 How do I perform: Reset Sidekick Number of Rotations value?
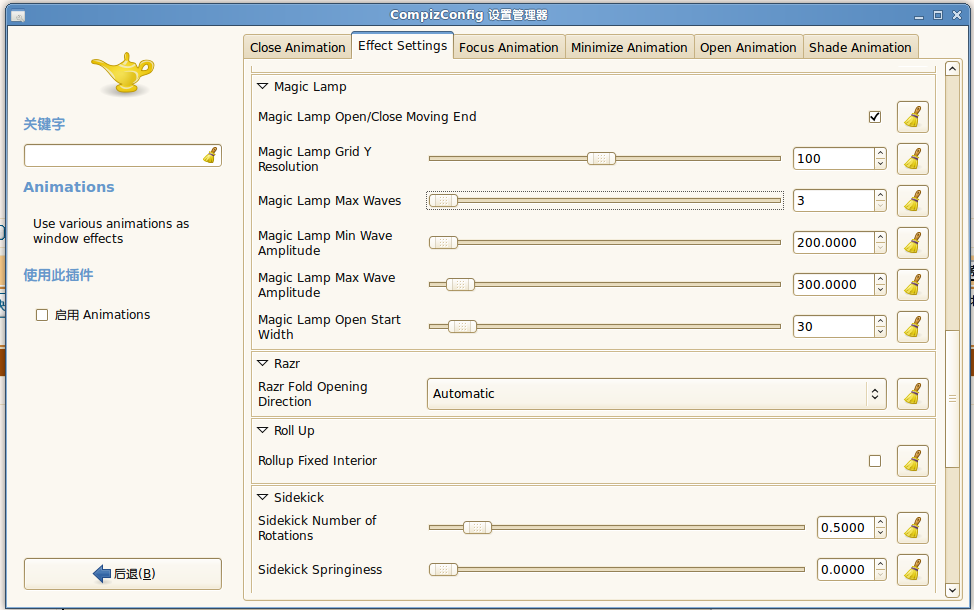(912, 528)
